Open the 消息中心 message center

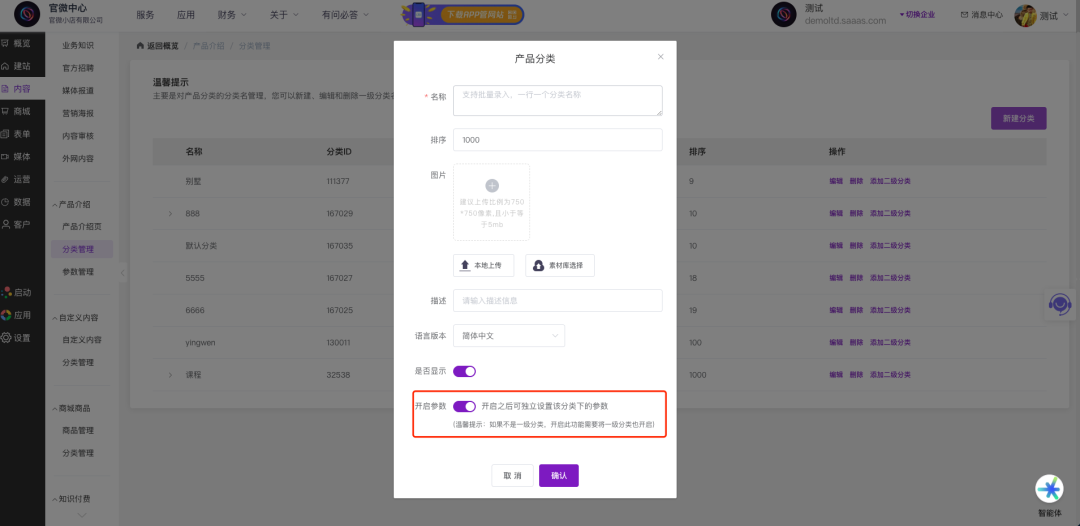pos(982,14)
